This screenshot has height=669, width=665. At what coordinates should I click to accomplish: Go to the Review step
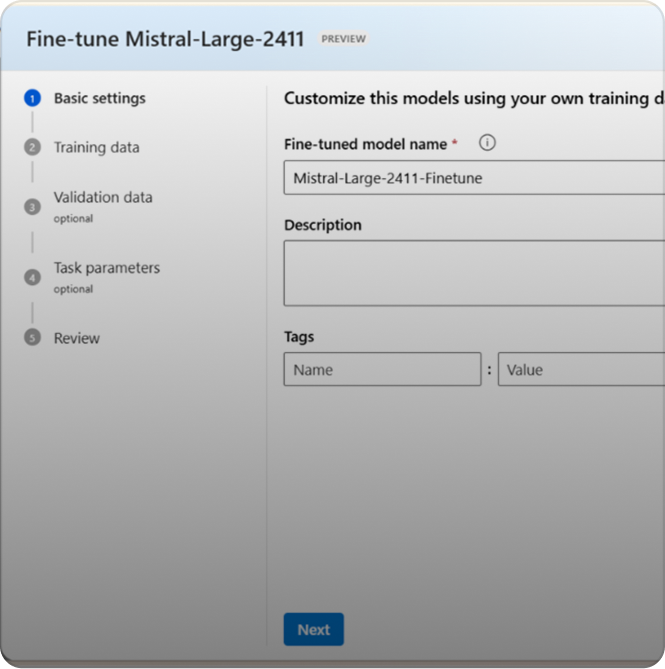pos(77,338)
